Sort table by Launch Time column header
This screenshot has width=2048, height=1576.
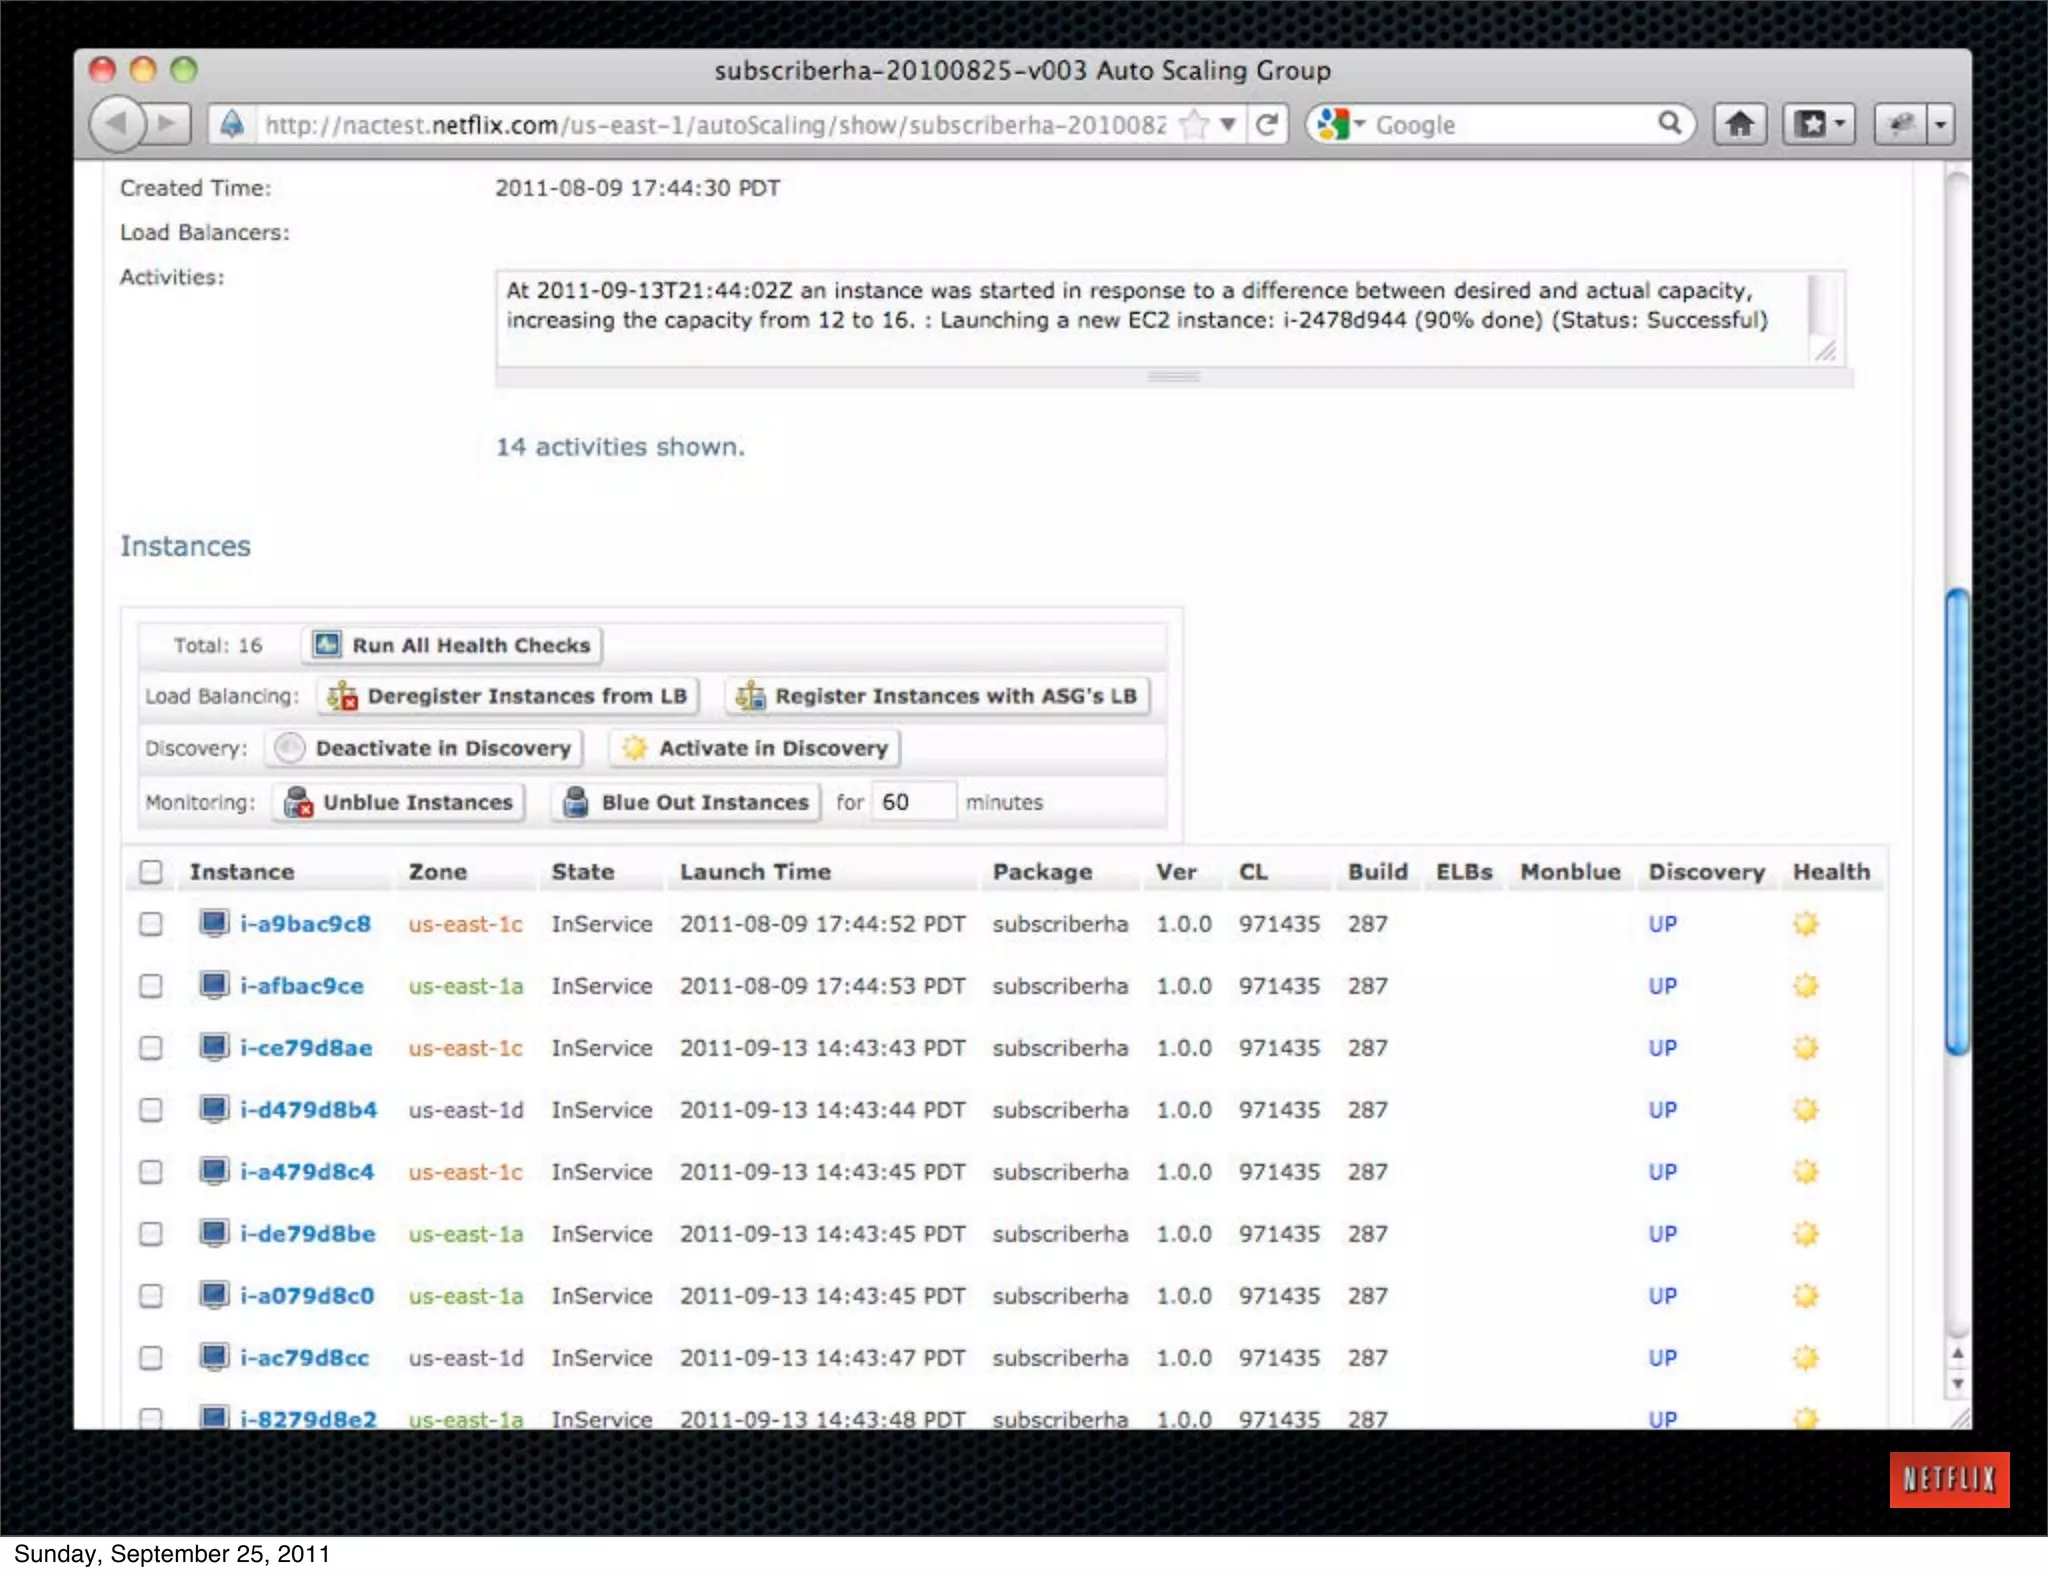[x=755, y=872]
